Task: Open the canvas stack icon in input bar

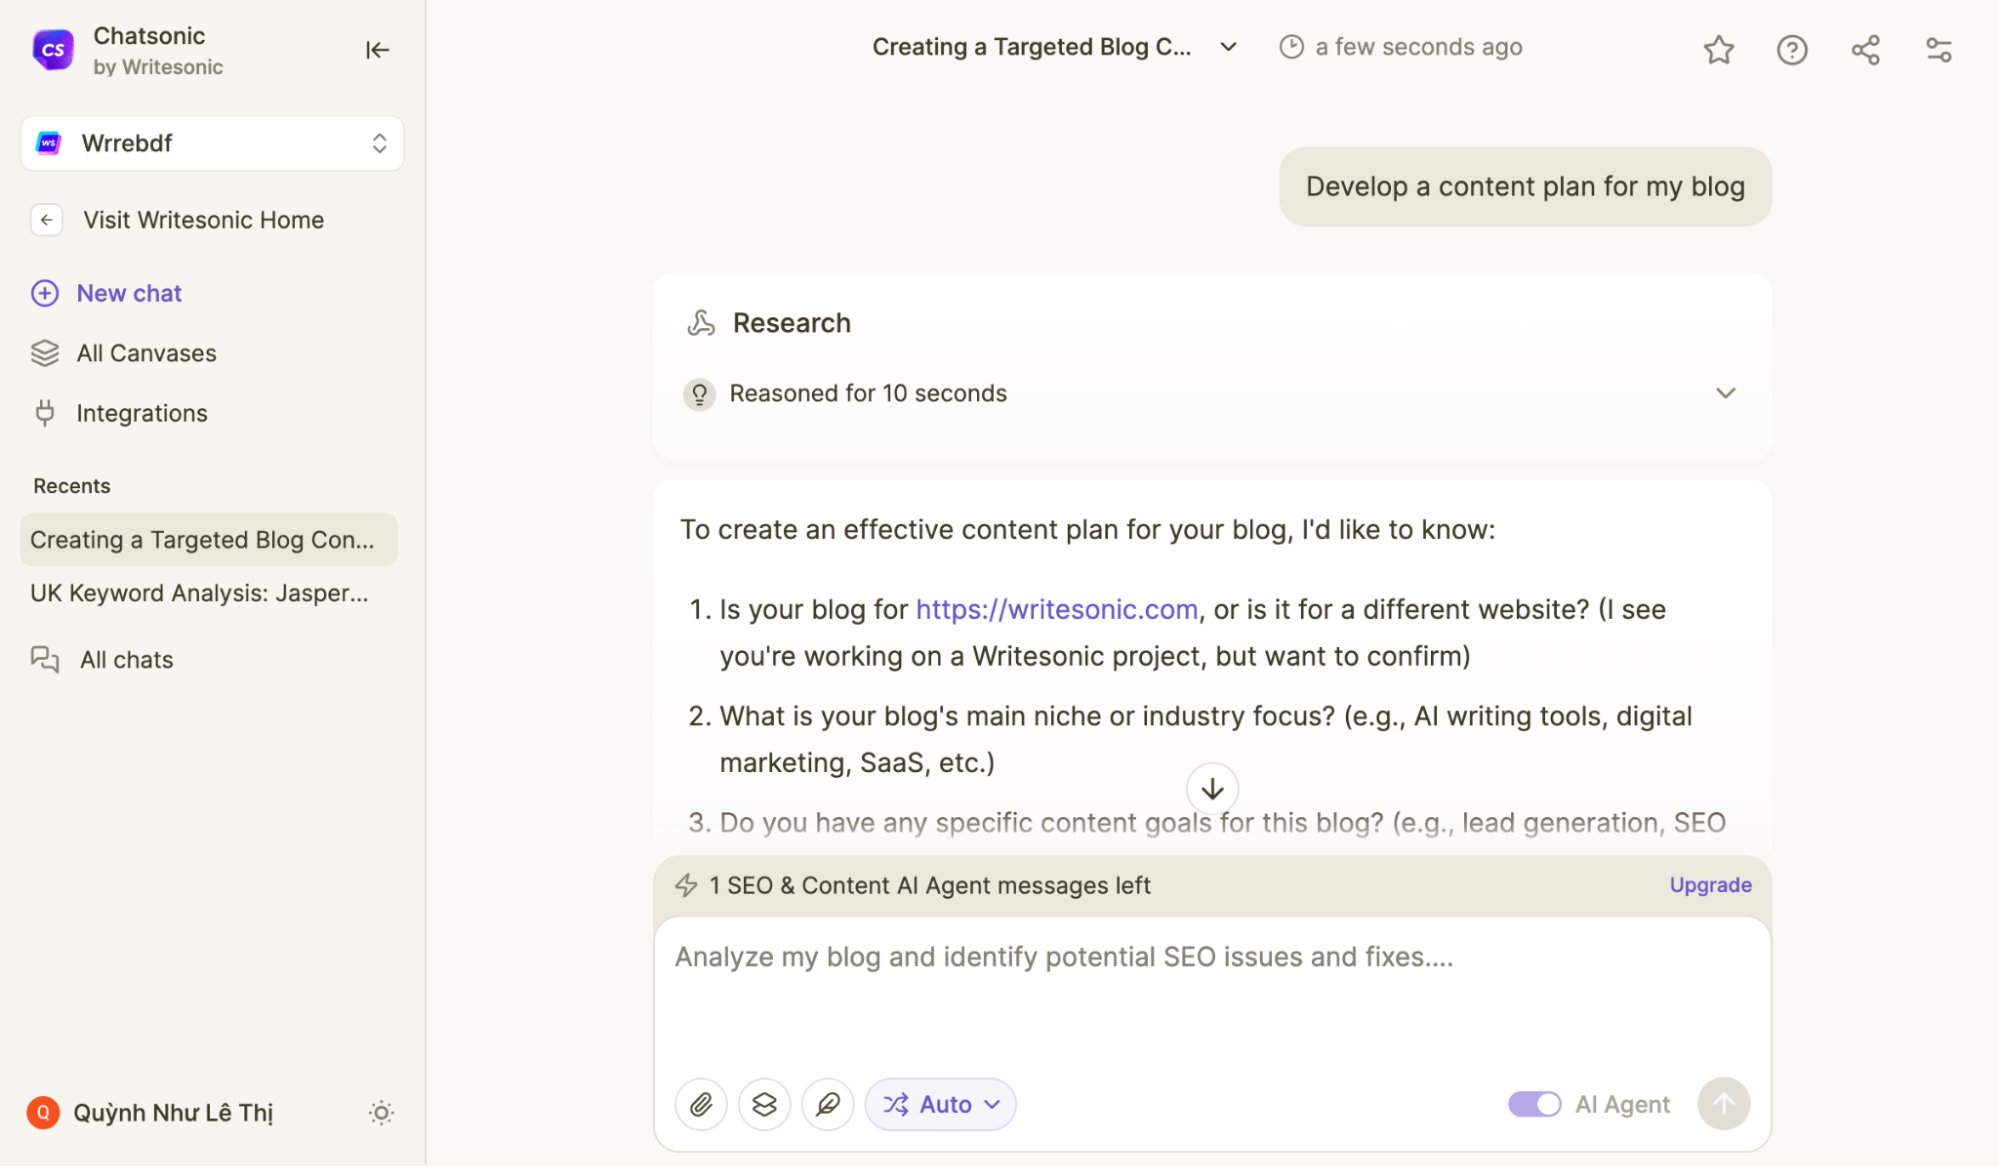Action: coord(764,1104)
